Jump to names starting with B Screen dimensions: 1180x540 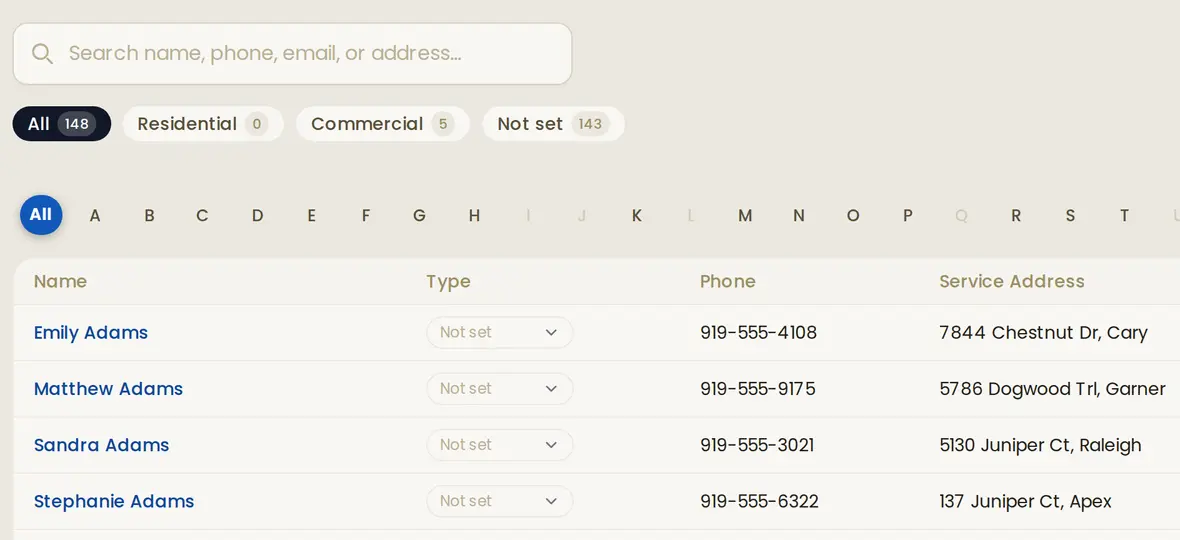coord(149,216)
